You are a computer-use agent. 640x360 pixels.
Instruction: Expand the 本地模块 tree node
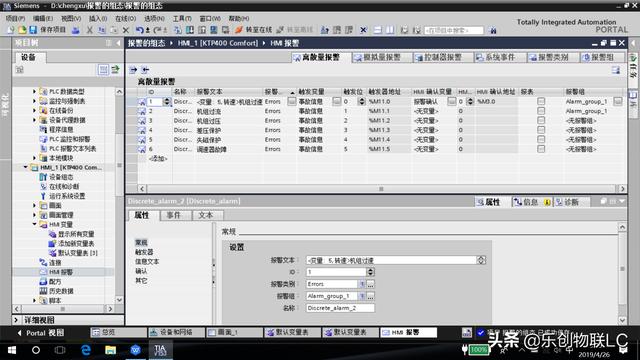[x=34, y=158]
